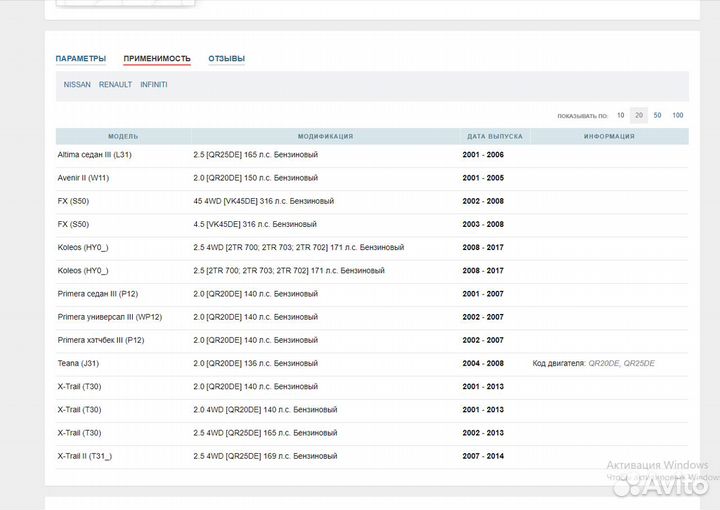Click the Avenir II (W11) model
The height and width of the screenshot is (510, 720).
tap(85, 178)
